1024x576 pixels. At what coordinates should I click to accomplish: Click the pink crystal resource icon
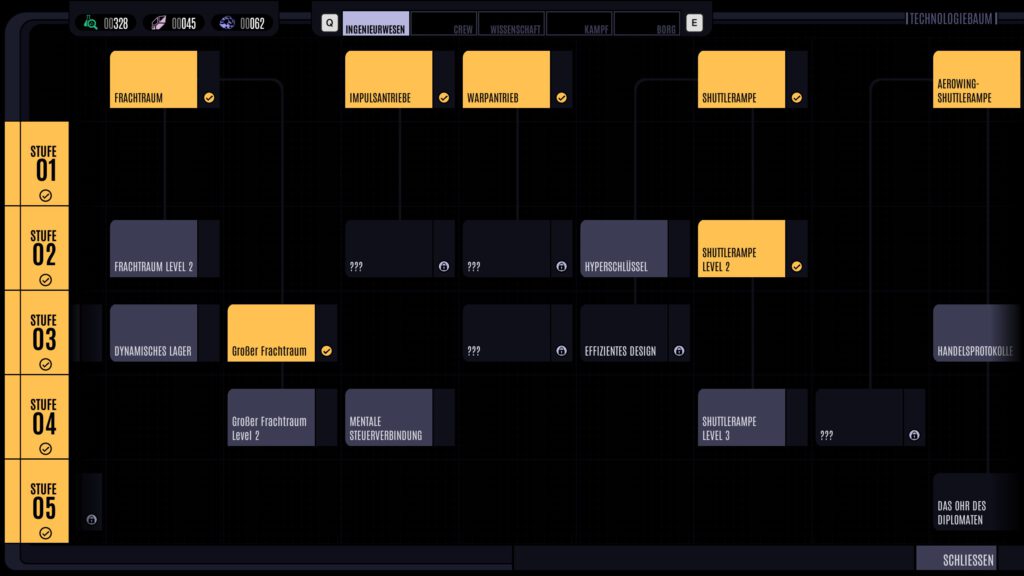tap(159, 23)
